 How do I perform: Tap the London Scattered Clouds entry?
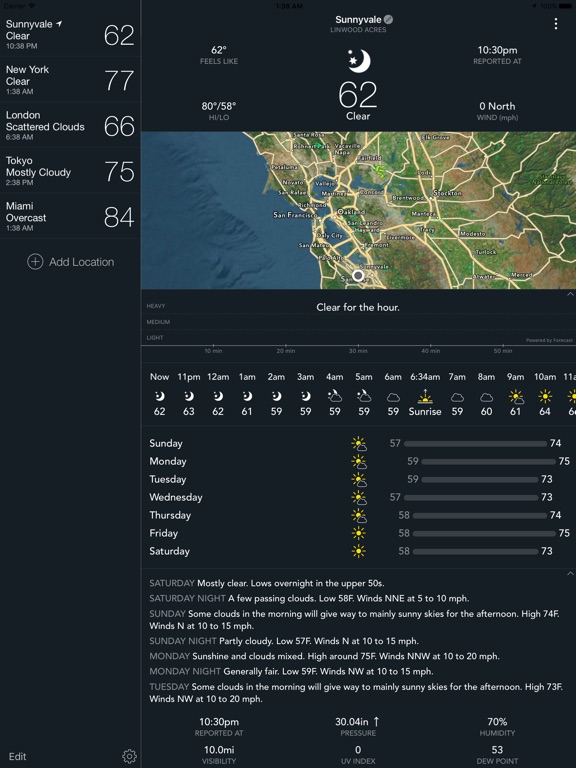pos(70,125)
